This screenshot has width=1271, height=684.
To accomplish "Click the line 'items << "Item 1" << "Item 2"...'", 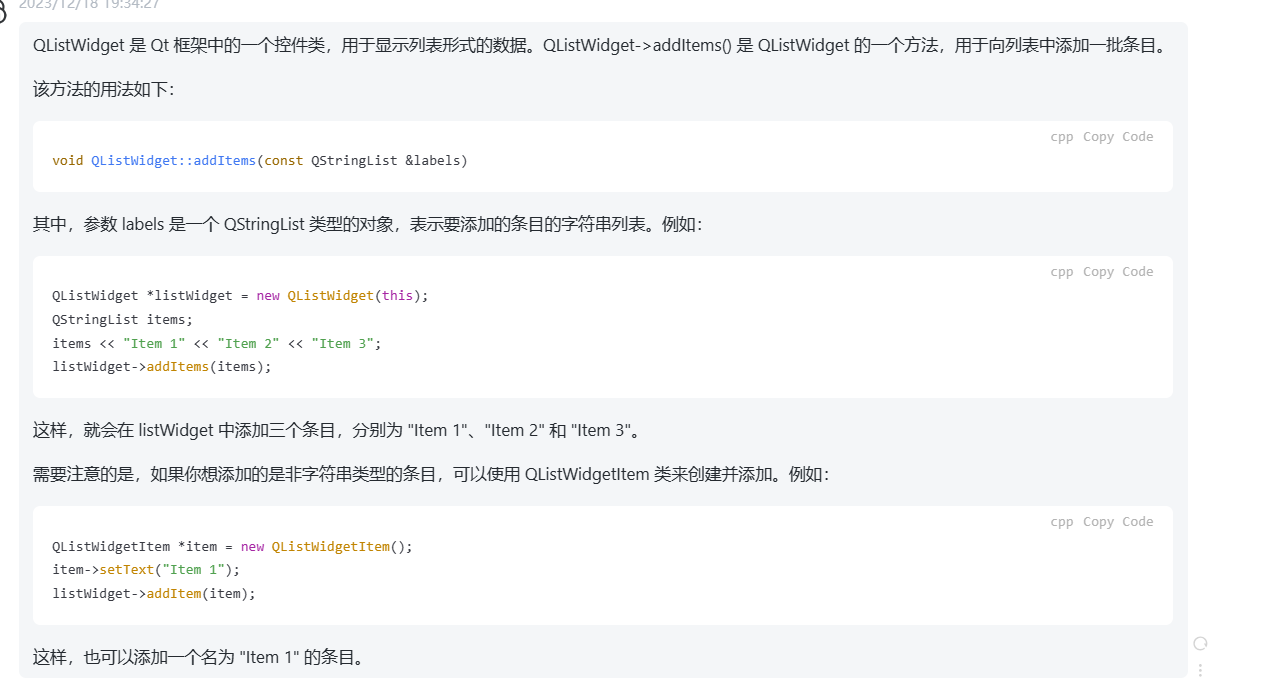I will pyautogui.click(x=217, y=343).
